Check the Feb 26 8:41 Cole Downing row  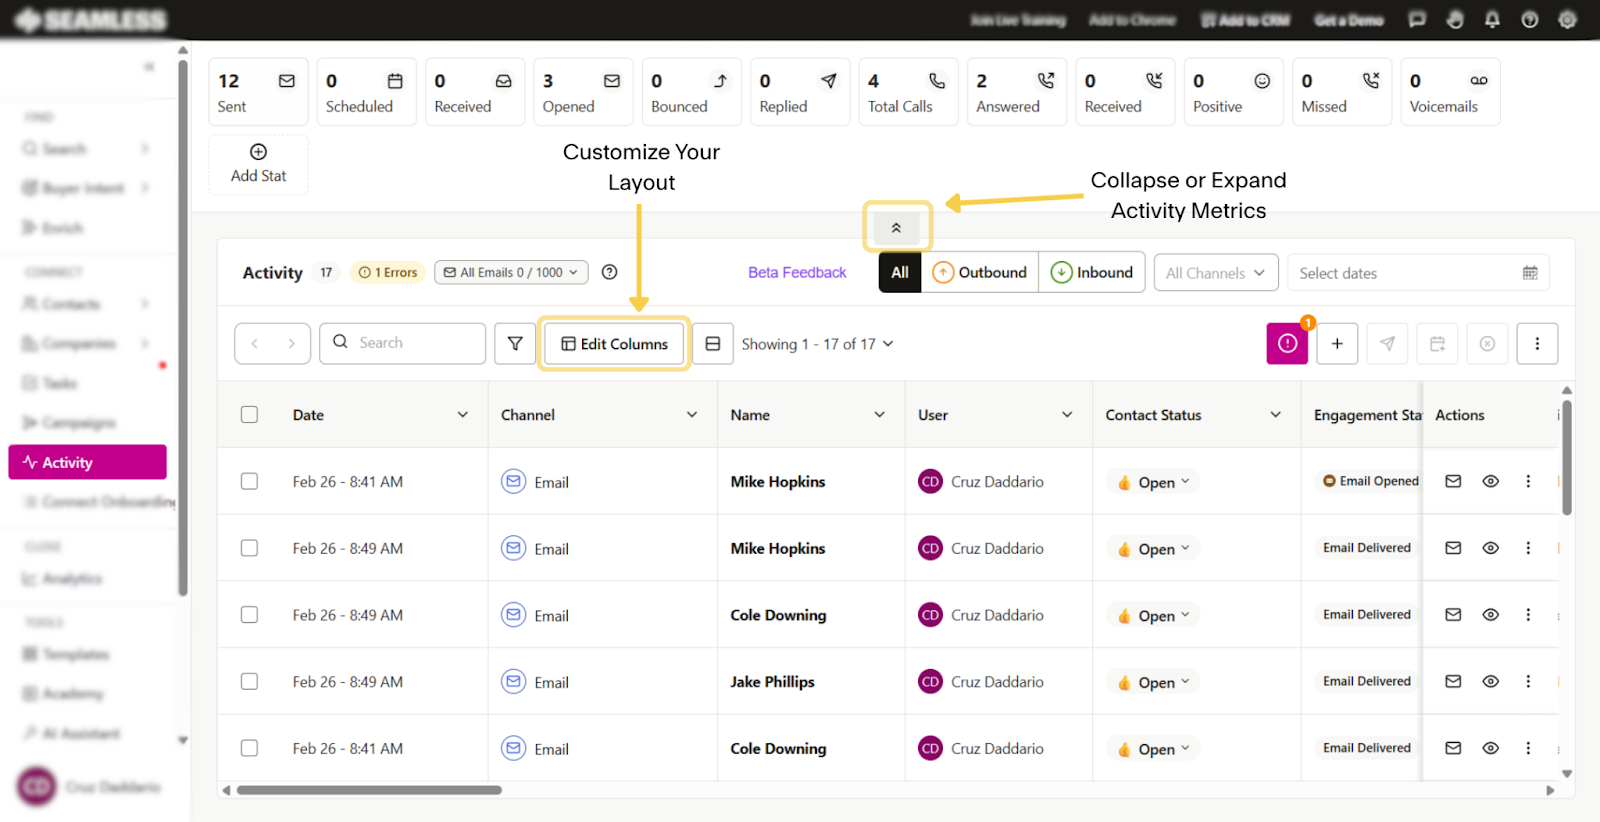(249, 748)
